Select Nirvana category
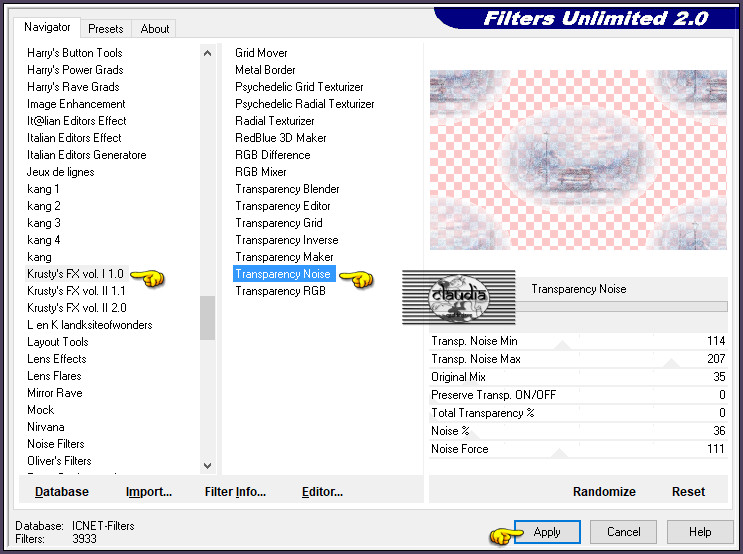This screenshot has width=743, height=554. click(46, 427)
